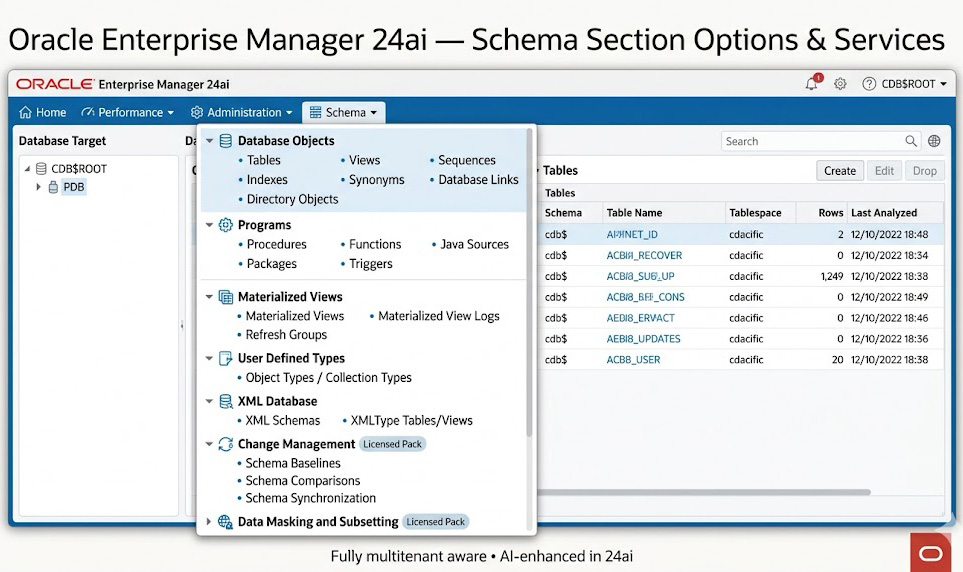Click the Drop button
Screen dimensions: 963x572
(x=924, y=171)
